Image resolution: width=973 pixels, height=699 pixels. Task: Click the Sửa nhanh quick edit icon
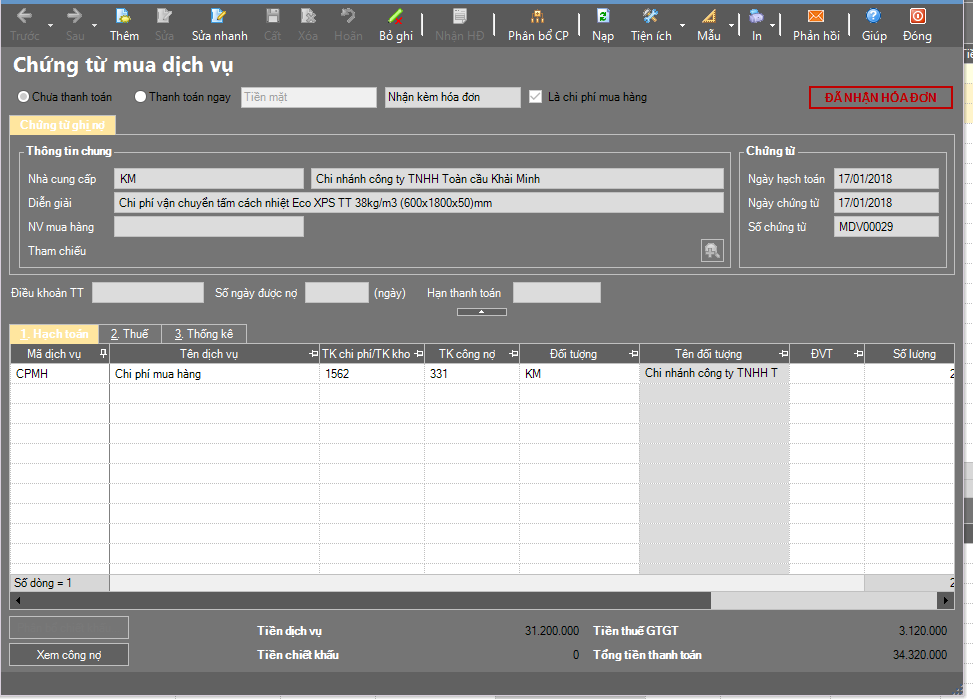coord(218,17)
